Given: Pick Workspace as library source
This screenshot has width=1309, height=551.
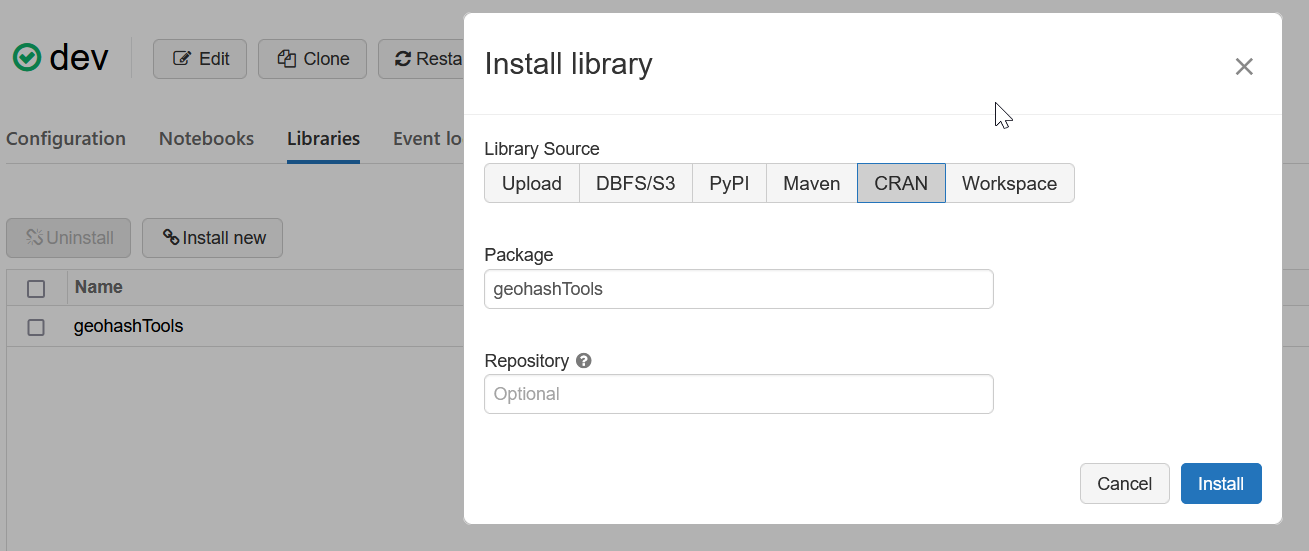Looking at the screenshot, I should [x=1009, y=184].
